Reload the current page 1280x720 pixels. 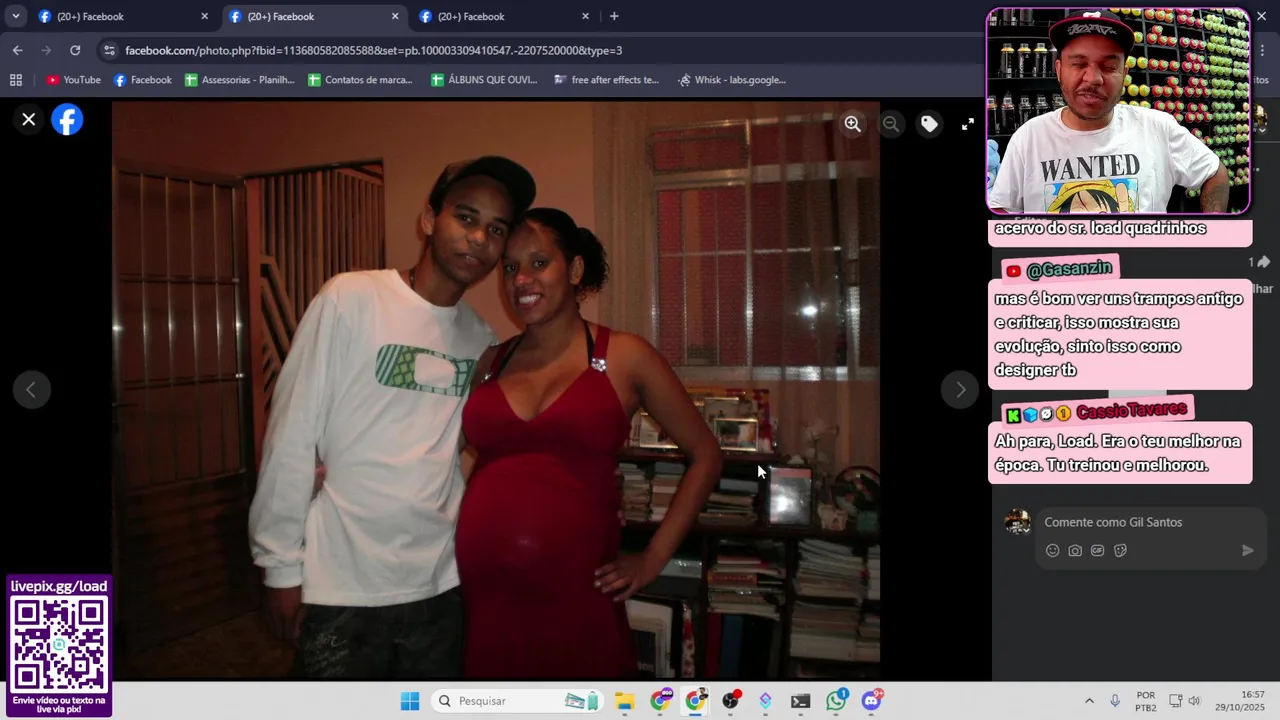pos(75,50)
